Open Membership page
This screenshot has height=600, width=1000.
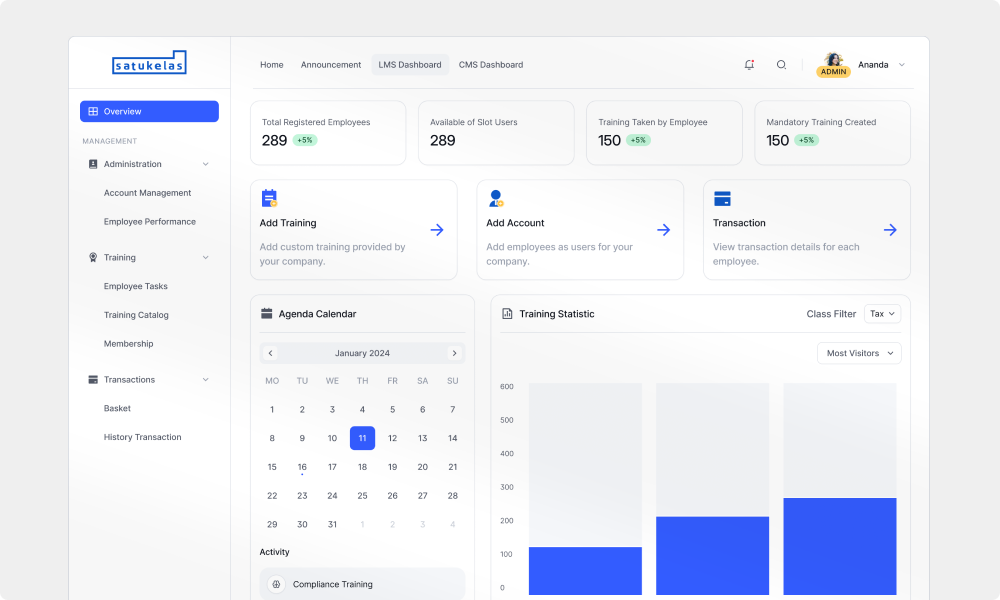[129, 344]
